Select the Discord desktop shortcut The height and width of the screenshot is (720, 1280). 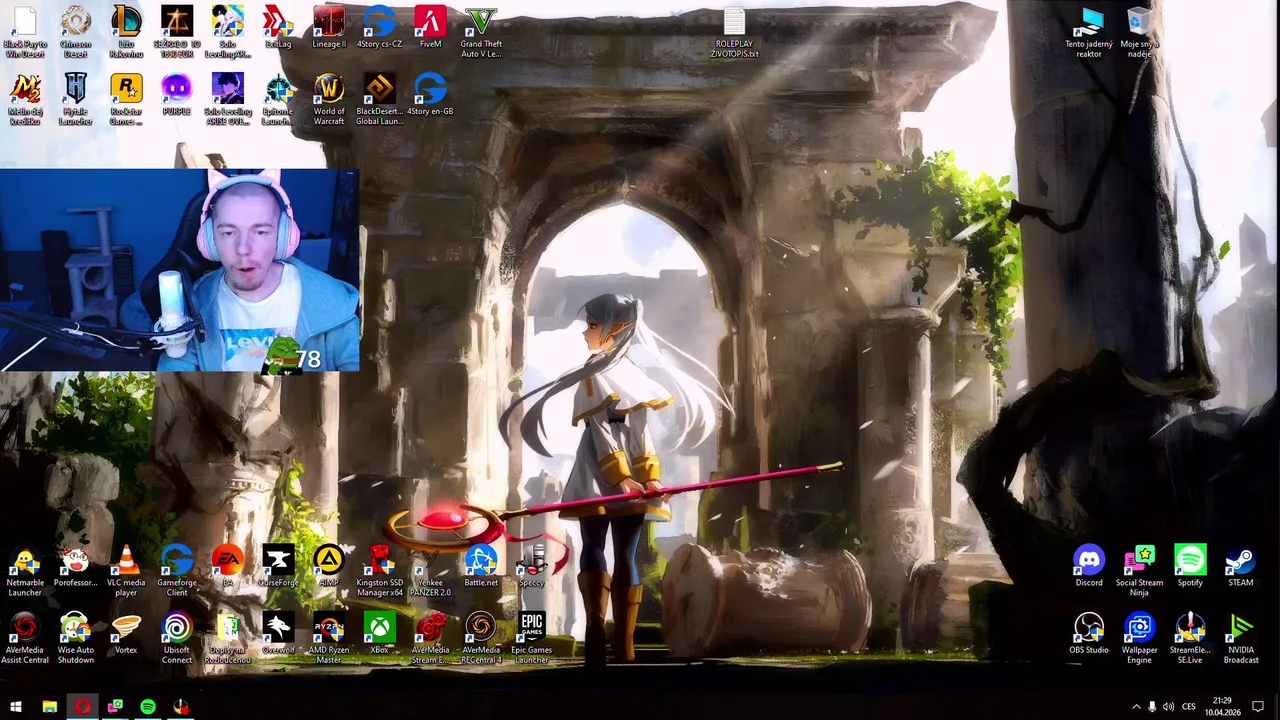pos(1089,567)
